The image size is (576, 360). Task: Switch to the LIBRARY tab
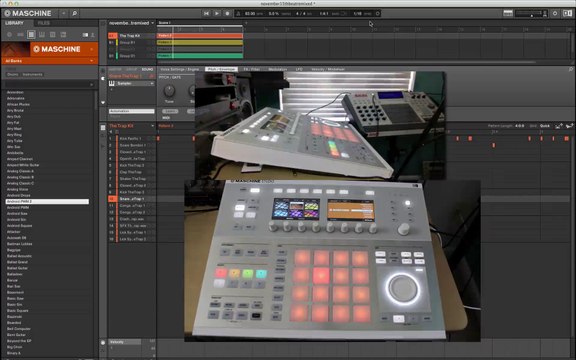14,23
